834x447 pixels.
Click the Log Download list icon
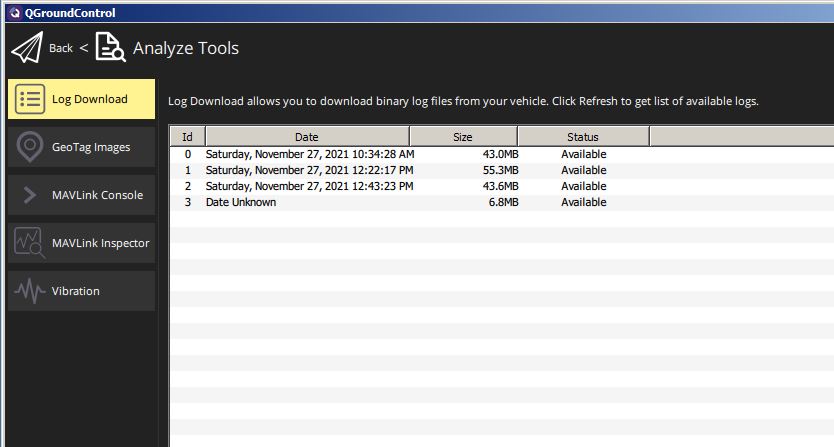[x=30, y=99]
